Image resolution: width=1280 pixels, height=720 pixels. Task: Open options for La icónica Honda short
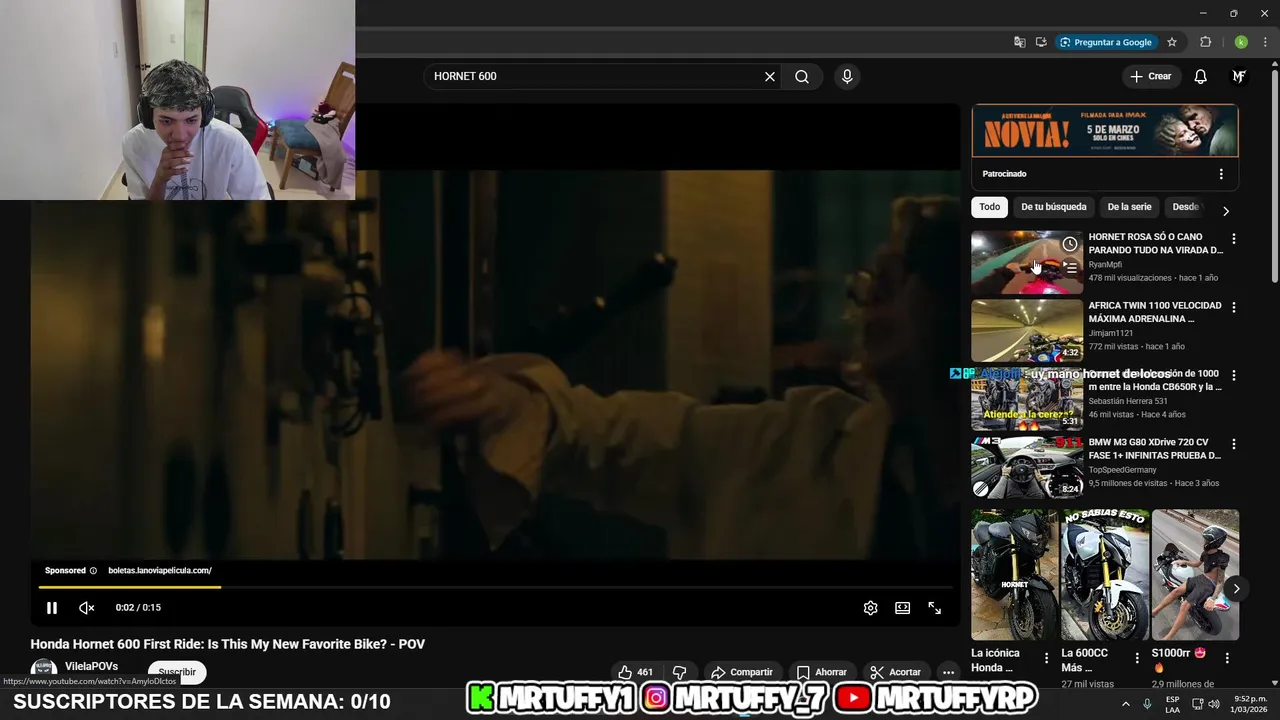1047,658
